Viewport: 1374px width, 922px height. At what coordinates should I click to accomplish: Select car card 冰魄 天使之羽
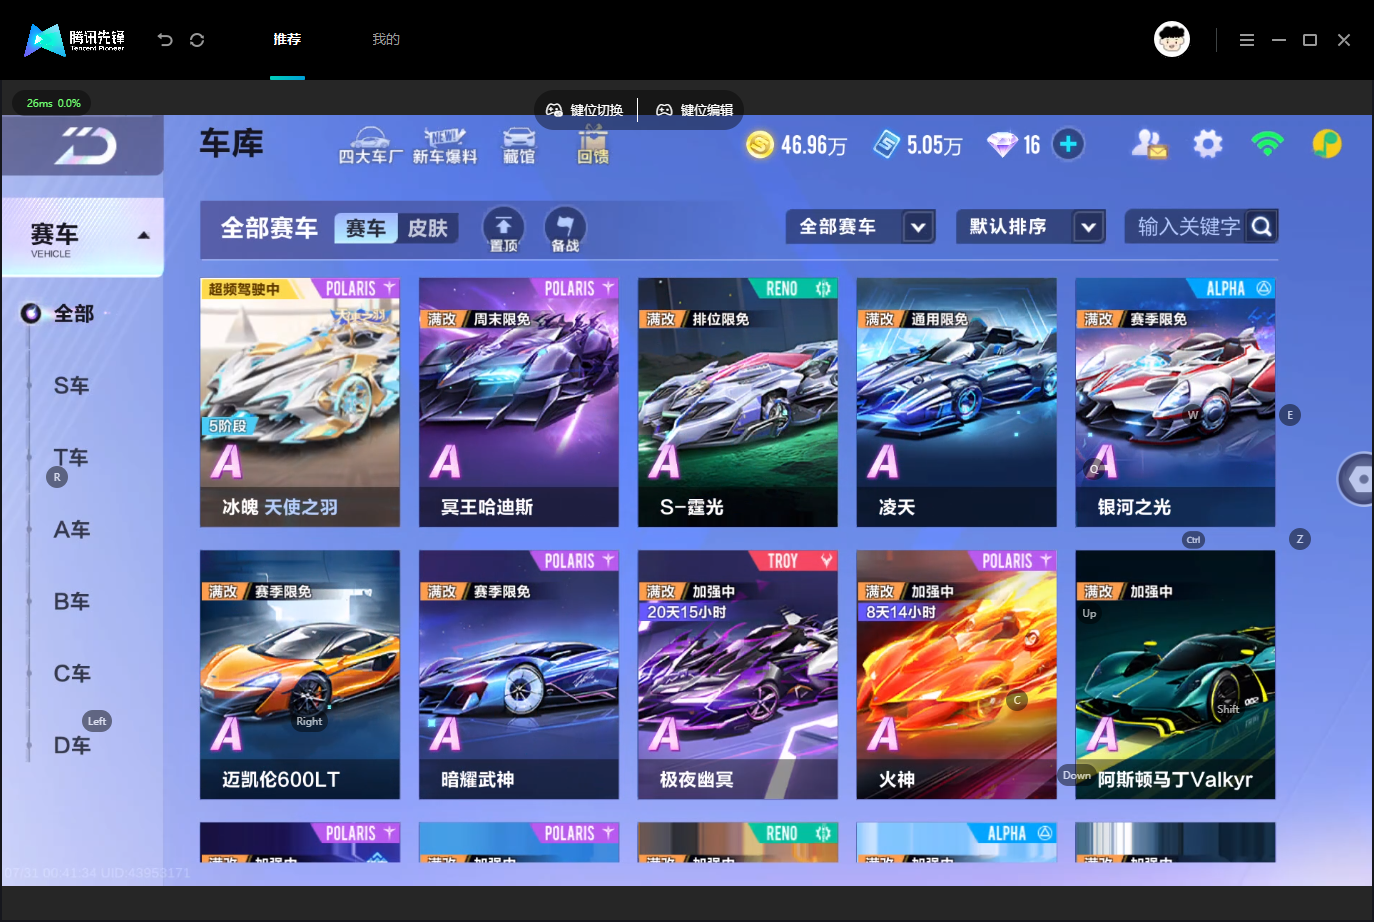(x=300, y=402)
